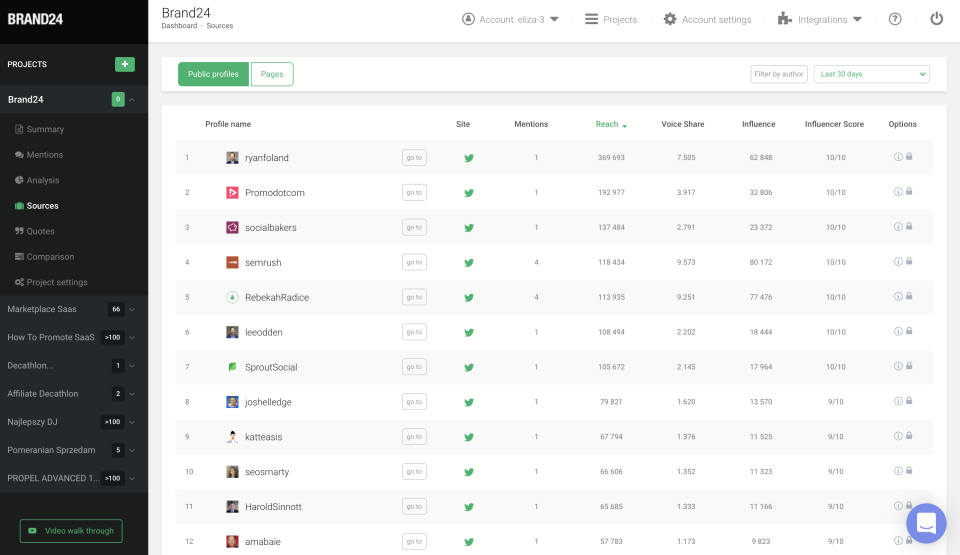Add a new project with the plus button
960x555 pixels.
point(125,64)
